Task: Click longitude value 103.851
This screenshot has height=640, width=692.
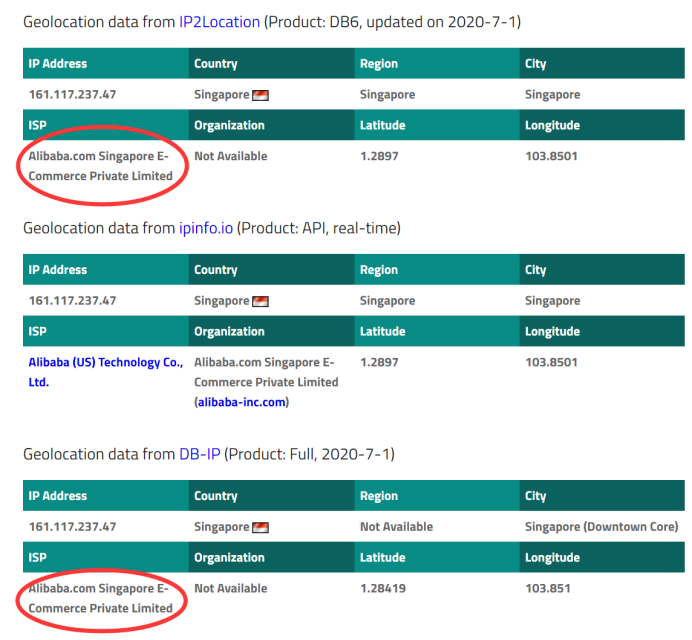Action: 548,588
